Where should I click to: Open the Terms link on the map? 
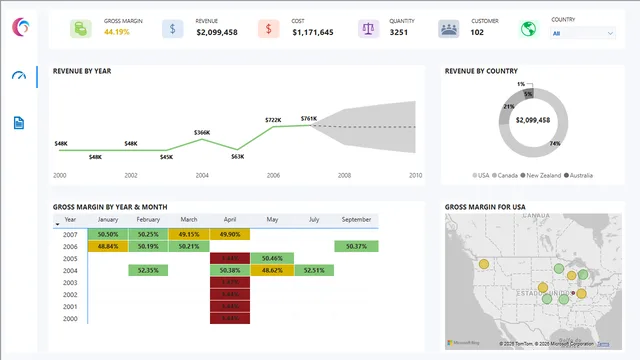(x=603, y=344)
